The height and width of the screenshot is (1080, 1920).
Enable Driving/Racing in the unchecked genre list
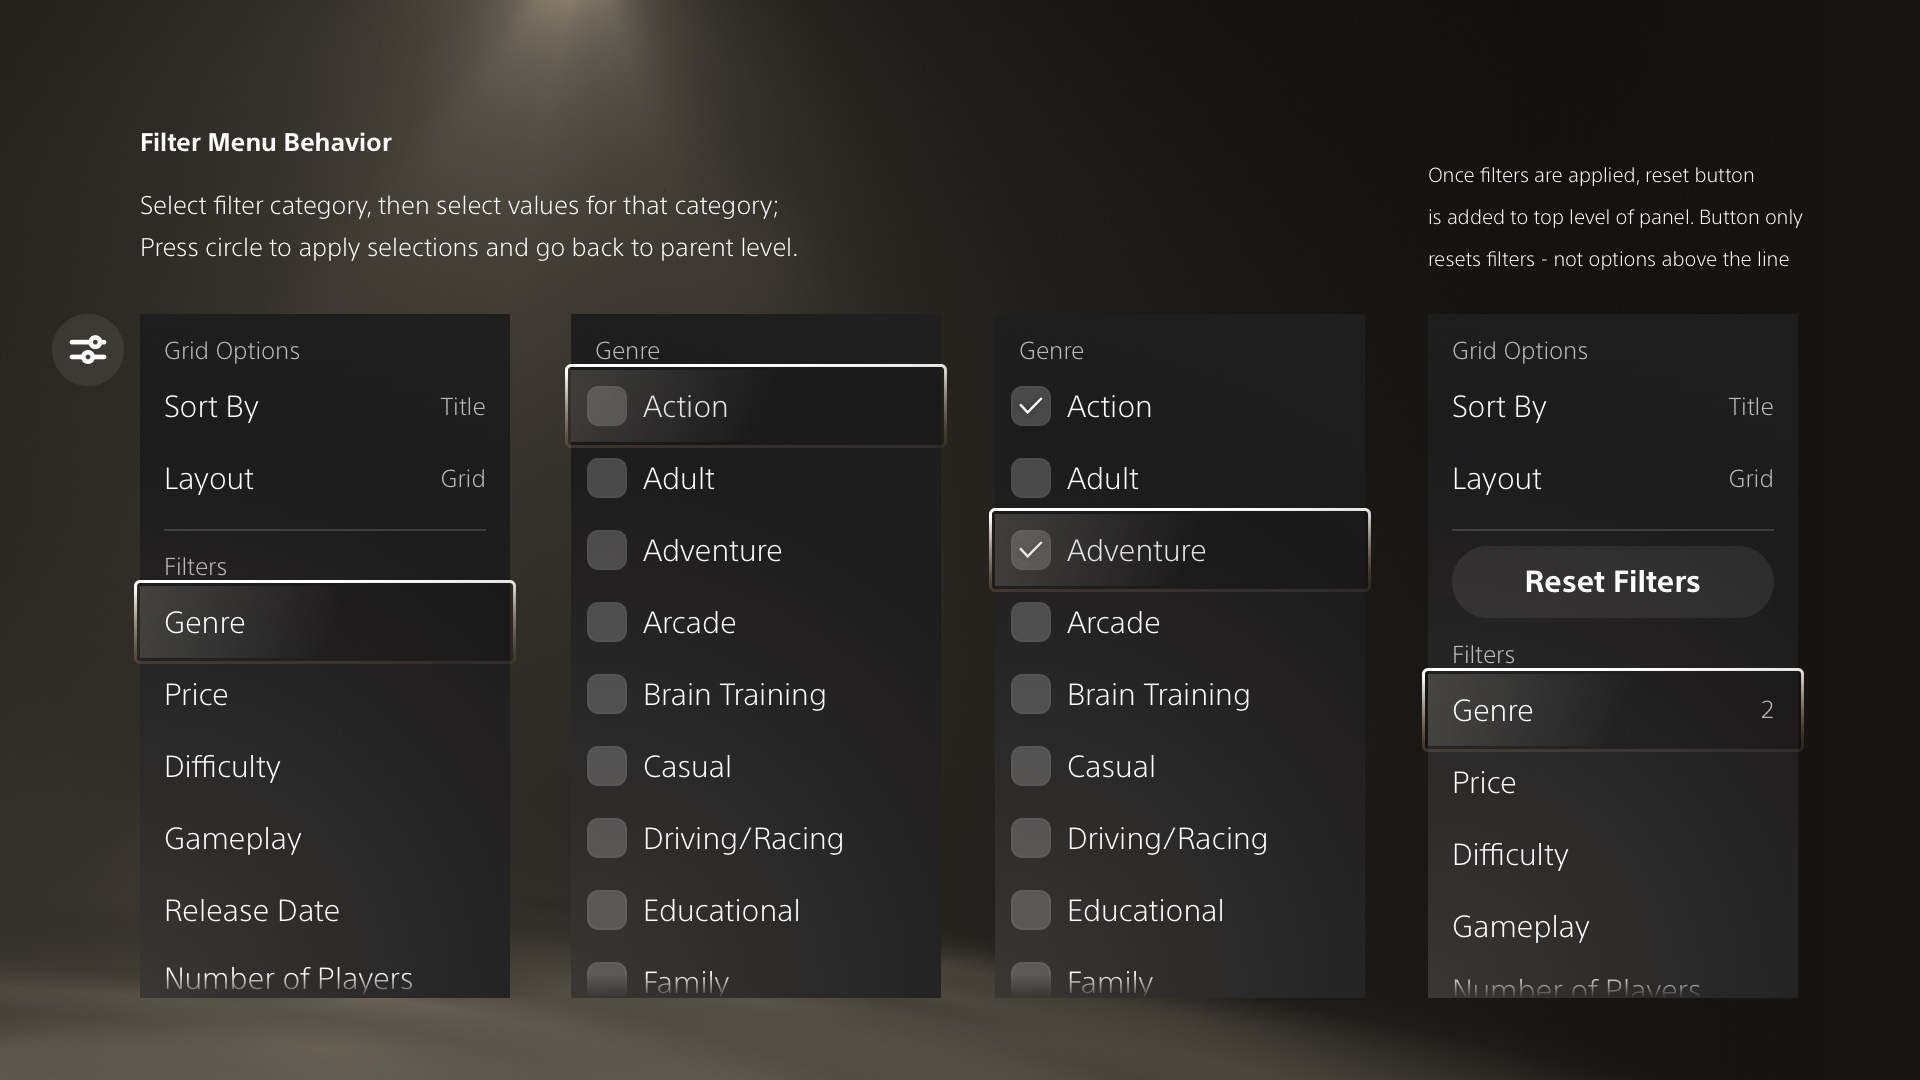coord(607,839)
